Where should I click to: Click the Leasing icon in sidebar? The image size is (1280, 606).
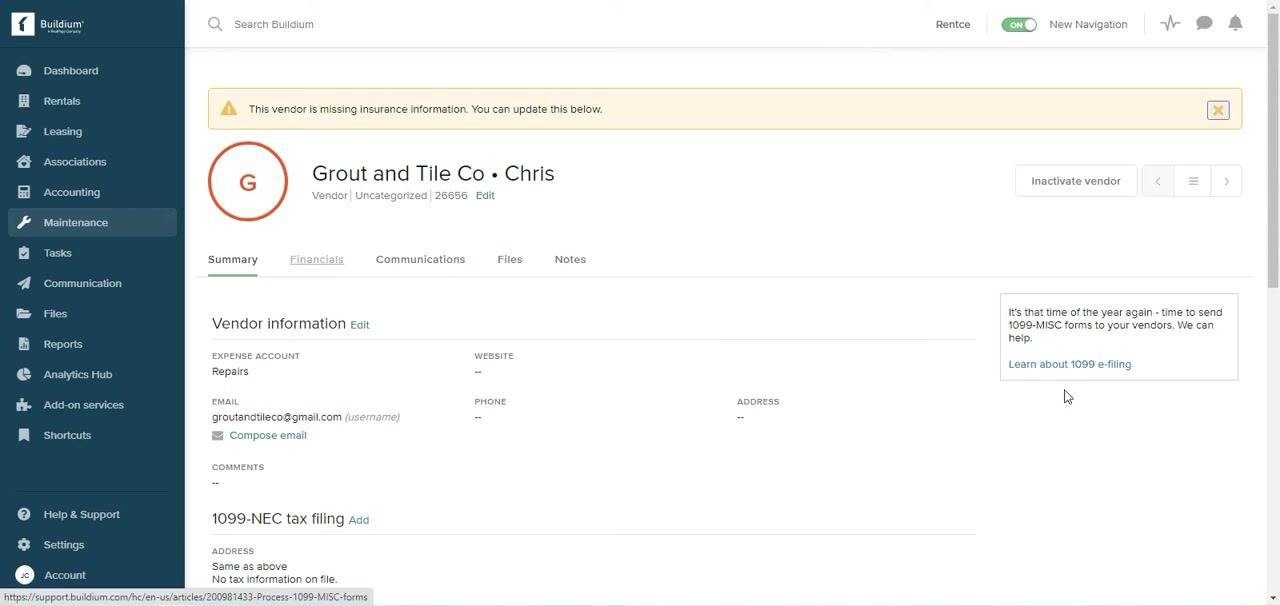click(x=24, y=131)
